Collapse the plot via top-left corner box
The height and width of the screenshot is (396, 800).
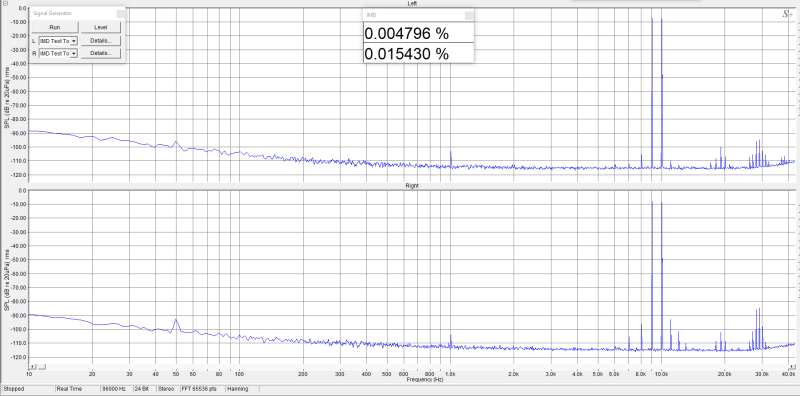5,3
